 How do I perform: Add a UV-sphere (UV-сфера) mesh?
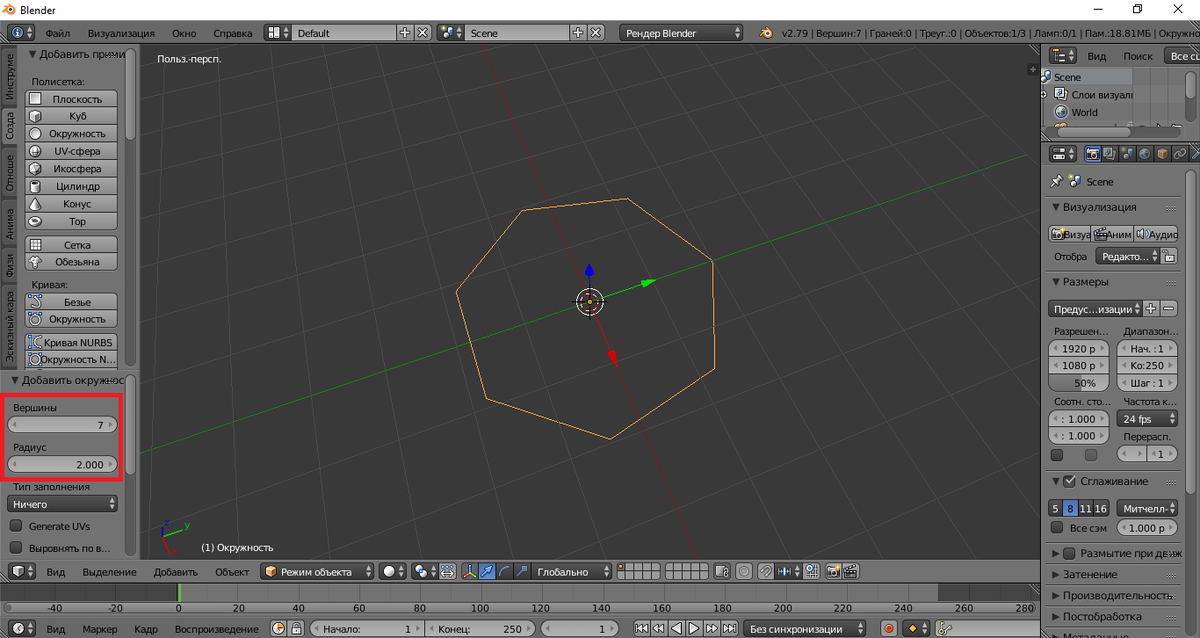[x=71, y=151]
